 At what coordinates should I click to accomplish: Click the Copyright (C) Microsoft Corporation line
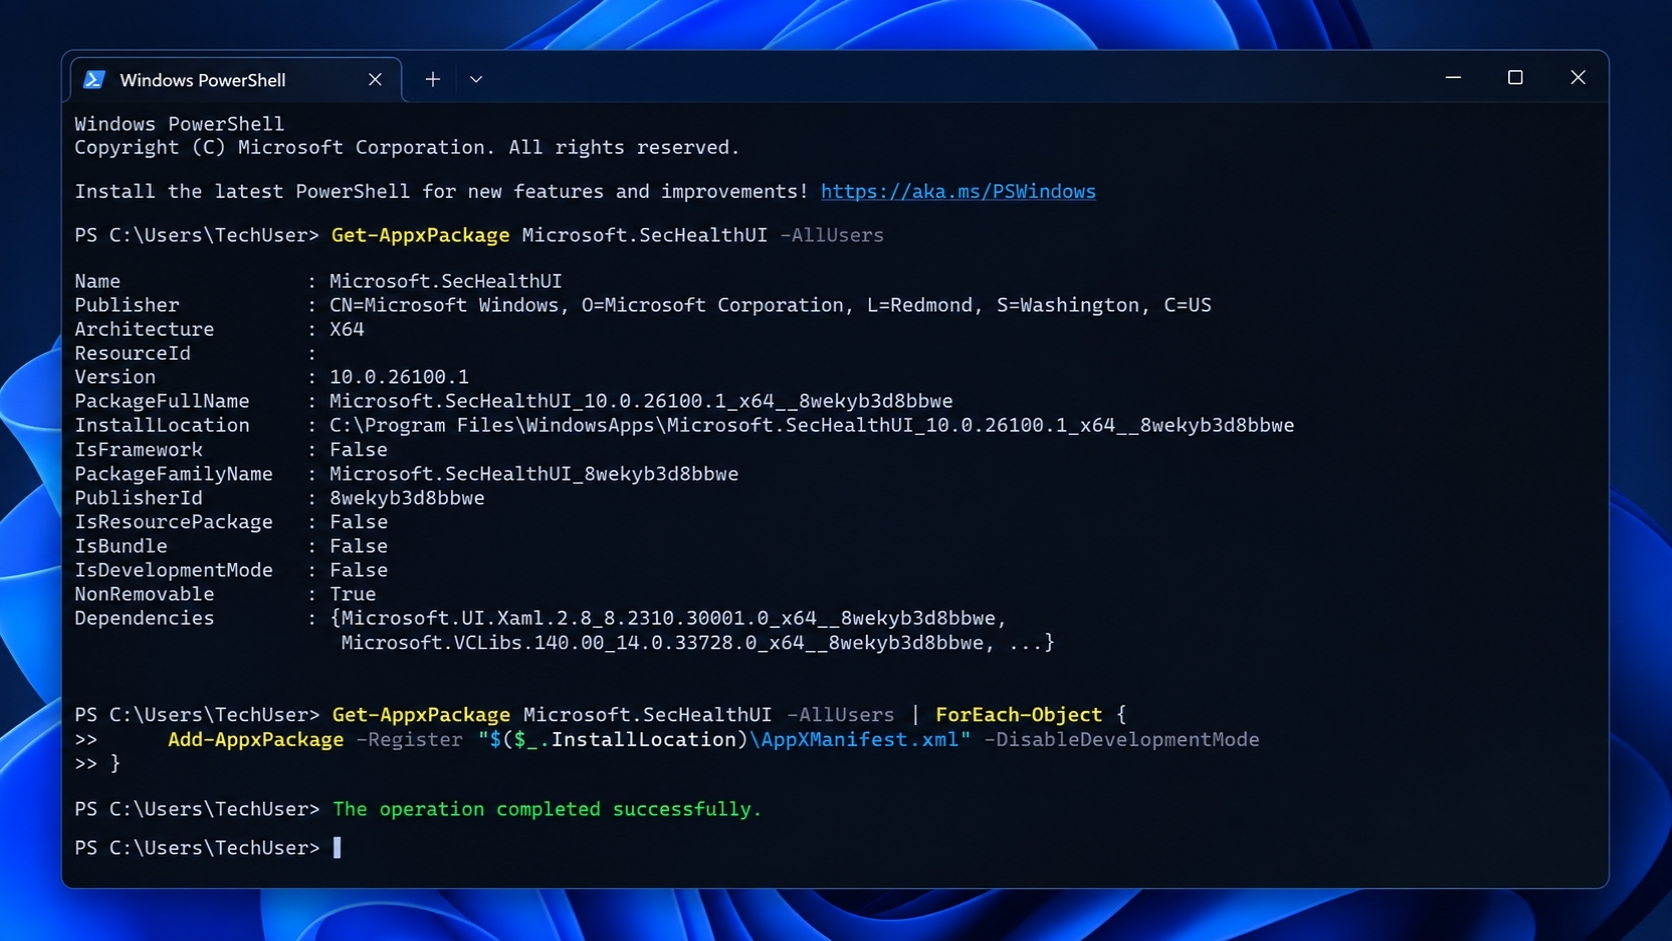click(x=407, y=147)
